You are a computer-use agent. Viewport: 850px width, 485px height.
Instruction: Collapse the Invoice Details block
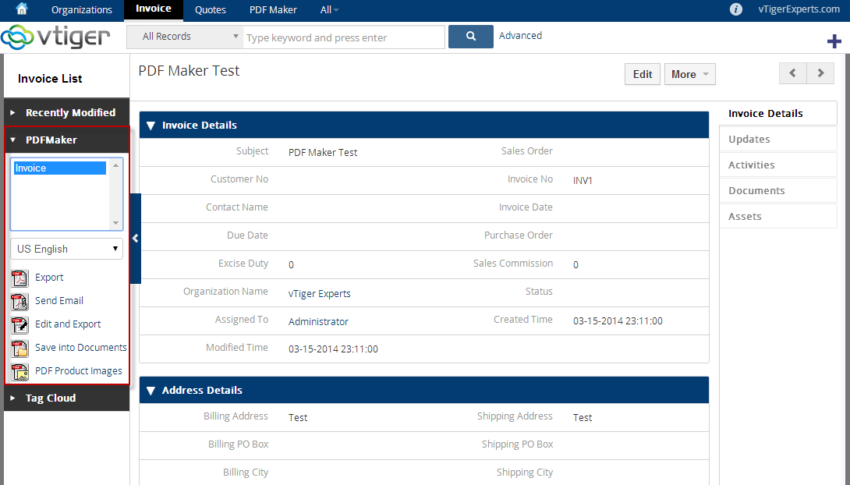151,125
